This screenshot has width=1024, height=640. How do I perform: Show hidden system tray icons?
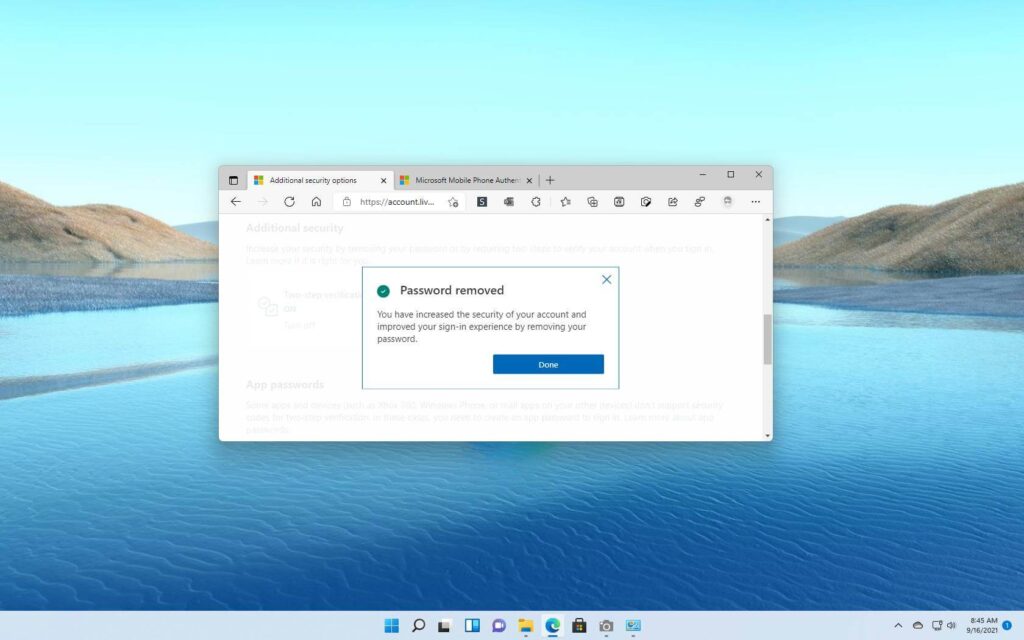pos(898,626)
